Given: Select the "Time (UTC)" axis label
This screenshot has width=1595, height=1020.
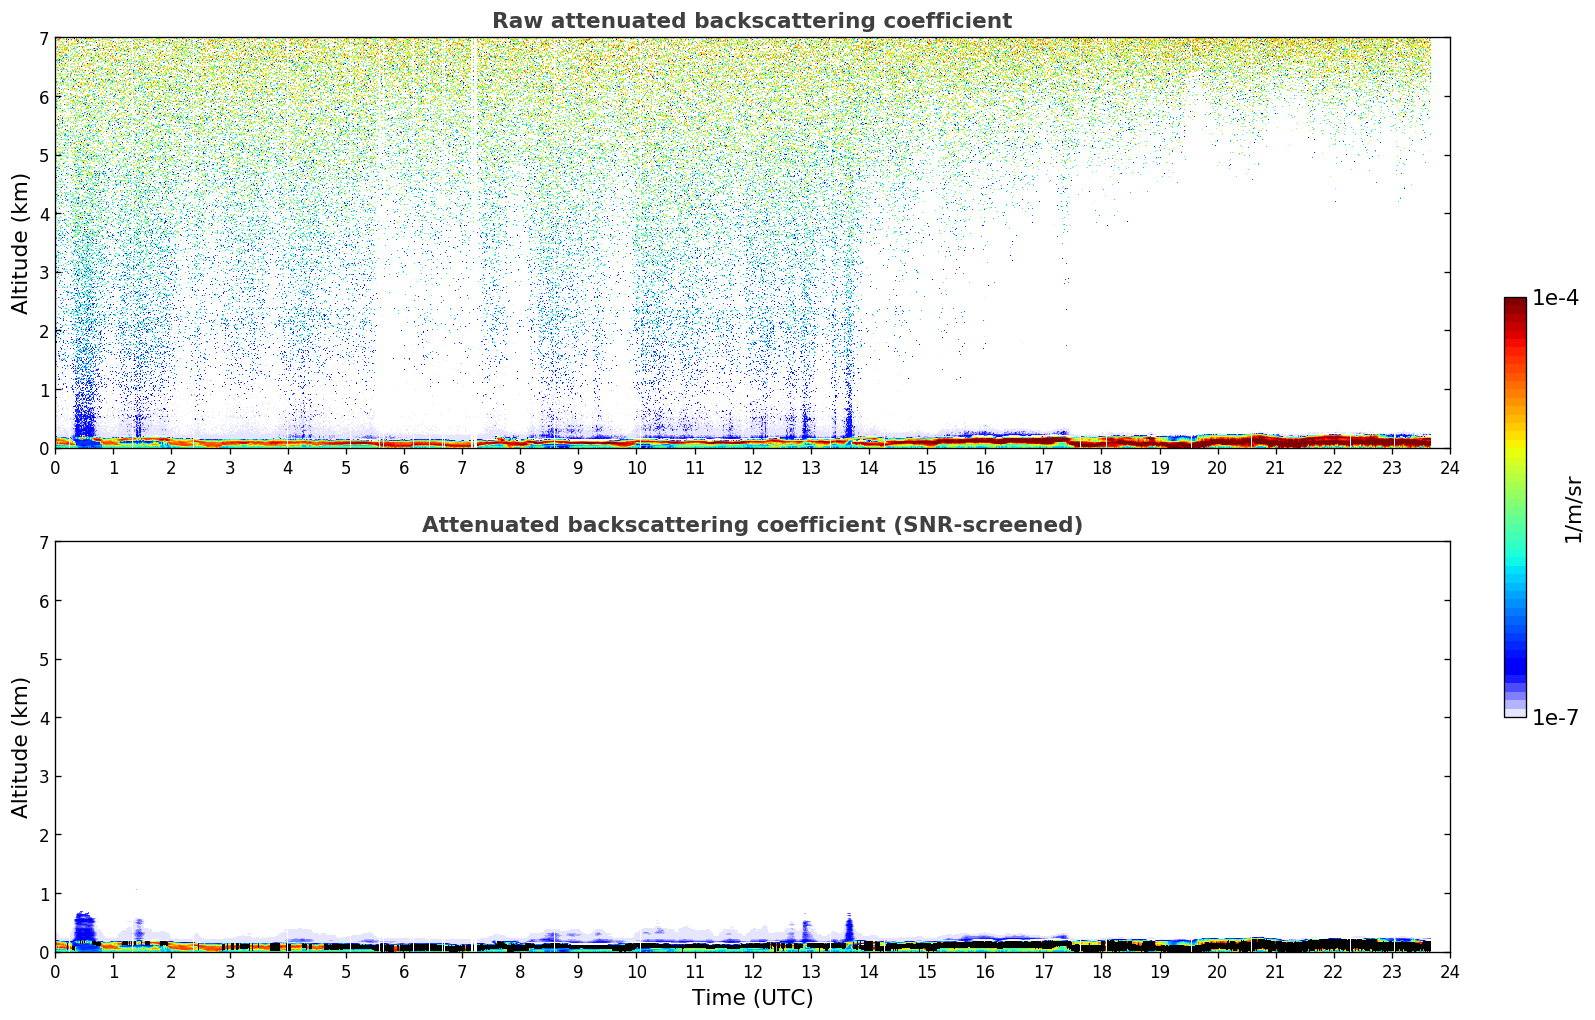Looking at the screenshot, I should click(752, 997).
